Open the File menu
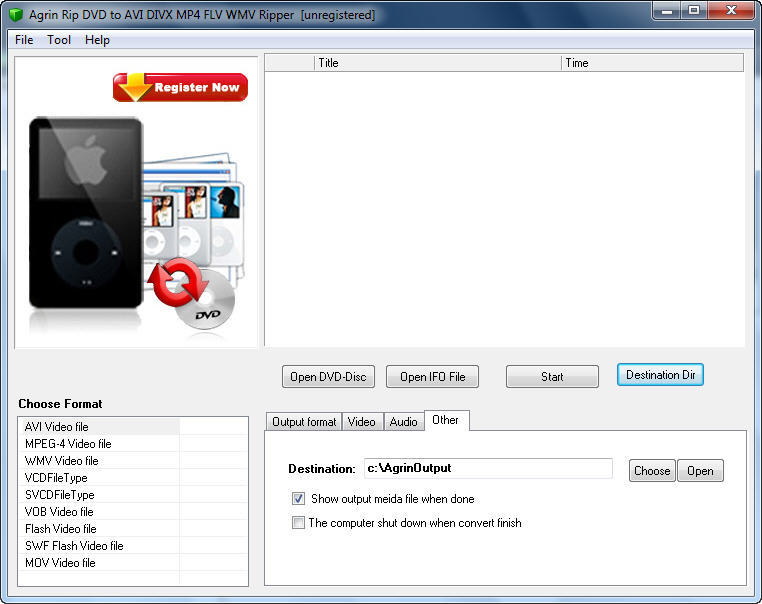Image resolution: width=762 pixels, height=604 pixels. pos(24,40)
